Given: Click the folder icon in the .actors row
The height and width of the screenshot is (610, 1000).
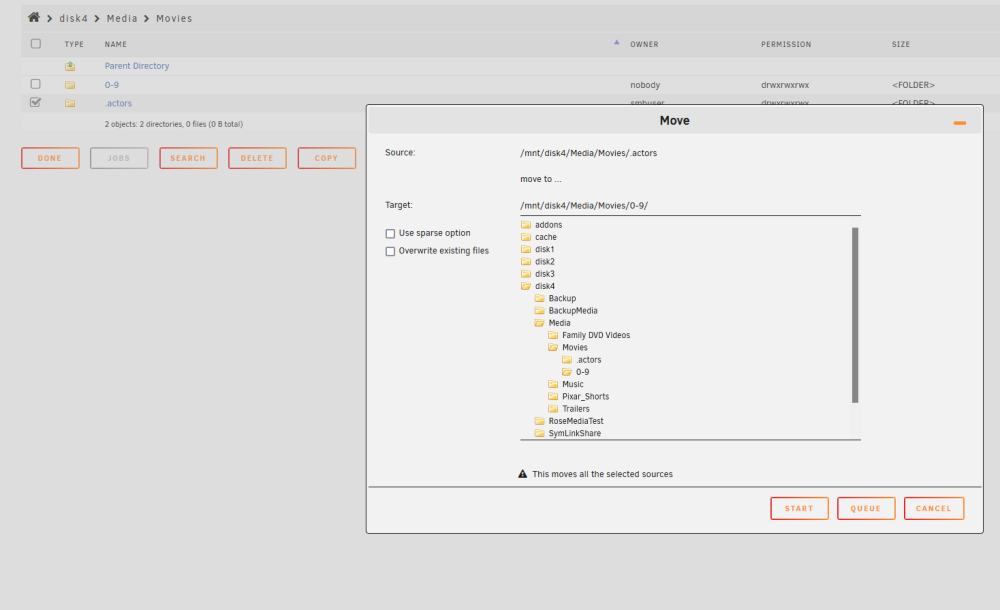Looking at the screenshot, I should 70,103.
